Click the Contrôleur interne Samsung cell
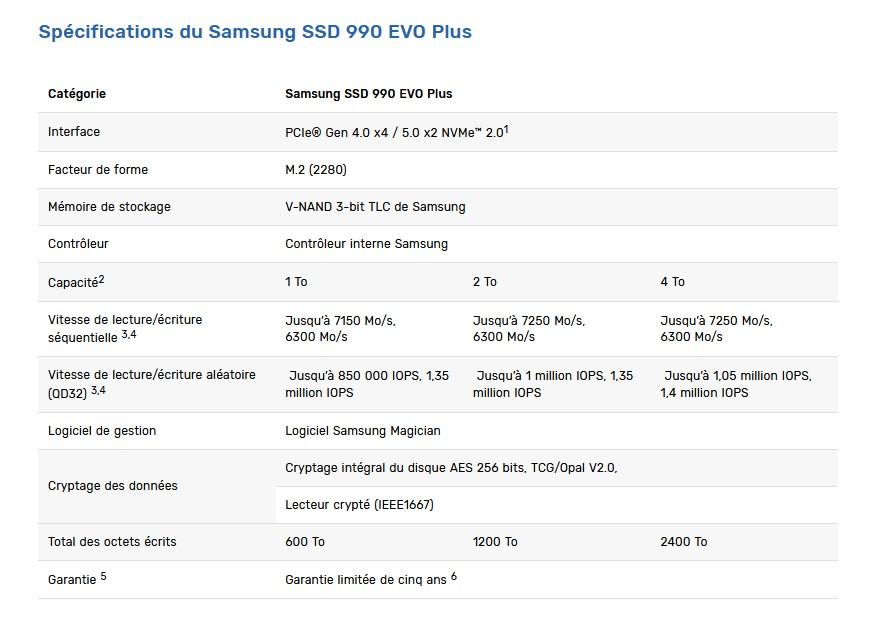 point(366,244)
